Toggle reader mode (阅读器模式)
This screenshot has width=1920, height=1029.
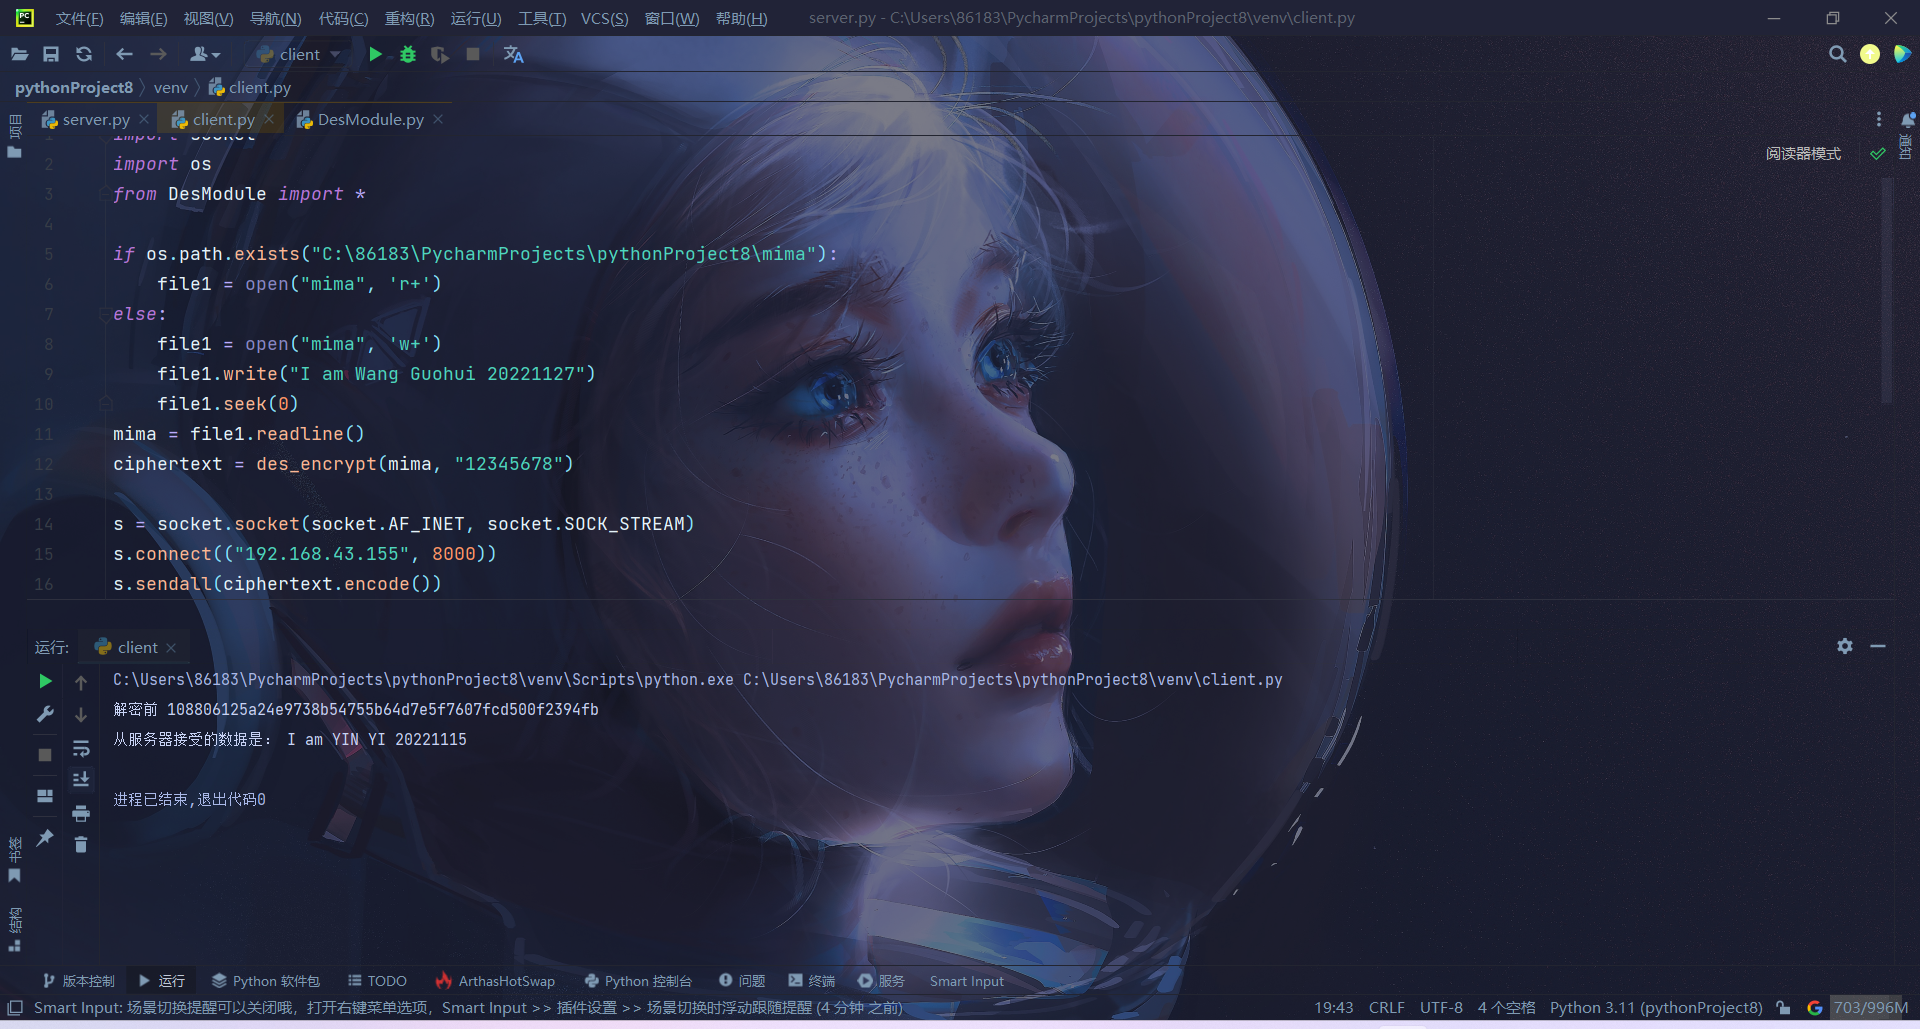click(1803, 154)
